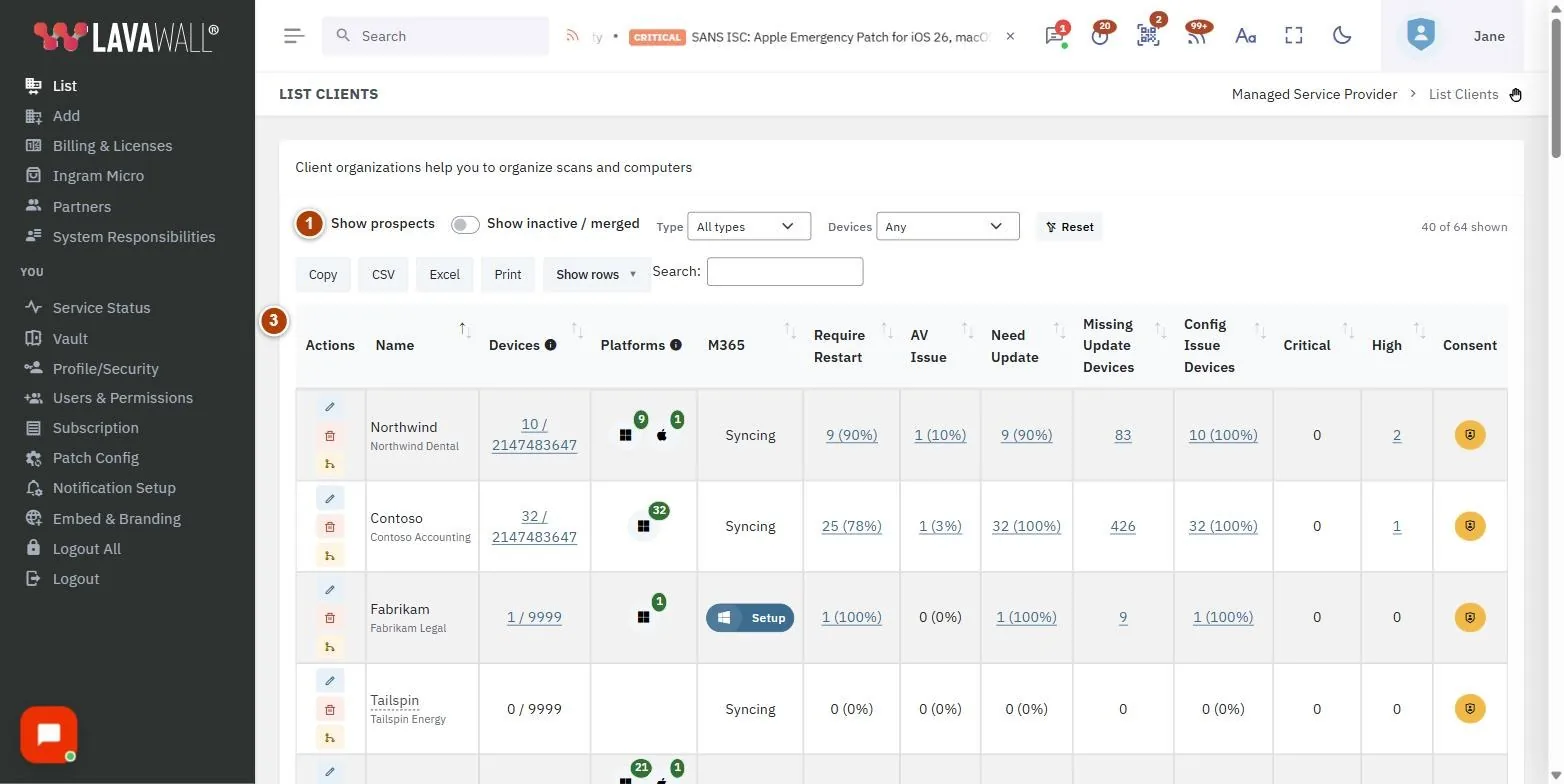Click the table Search input field
Screen dimensions: 1564x784
(x=785, y=271)
